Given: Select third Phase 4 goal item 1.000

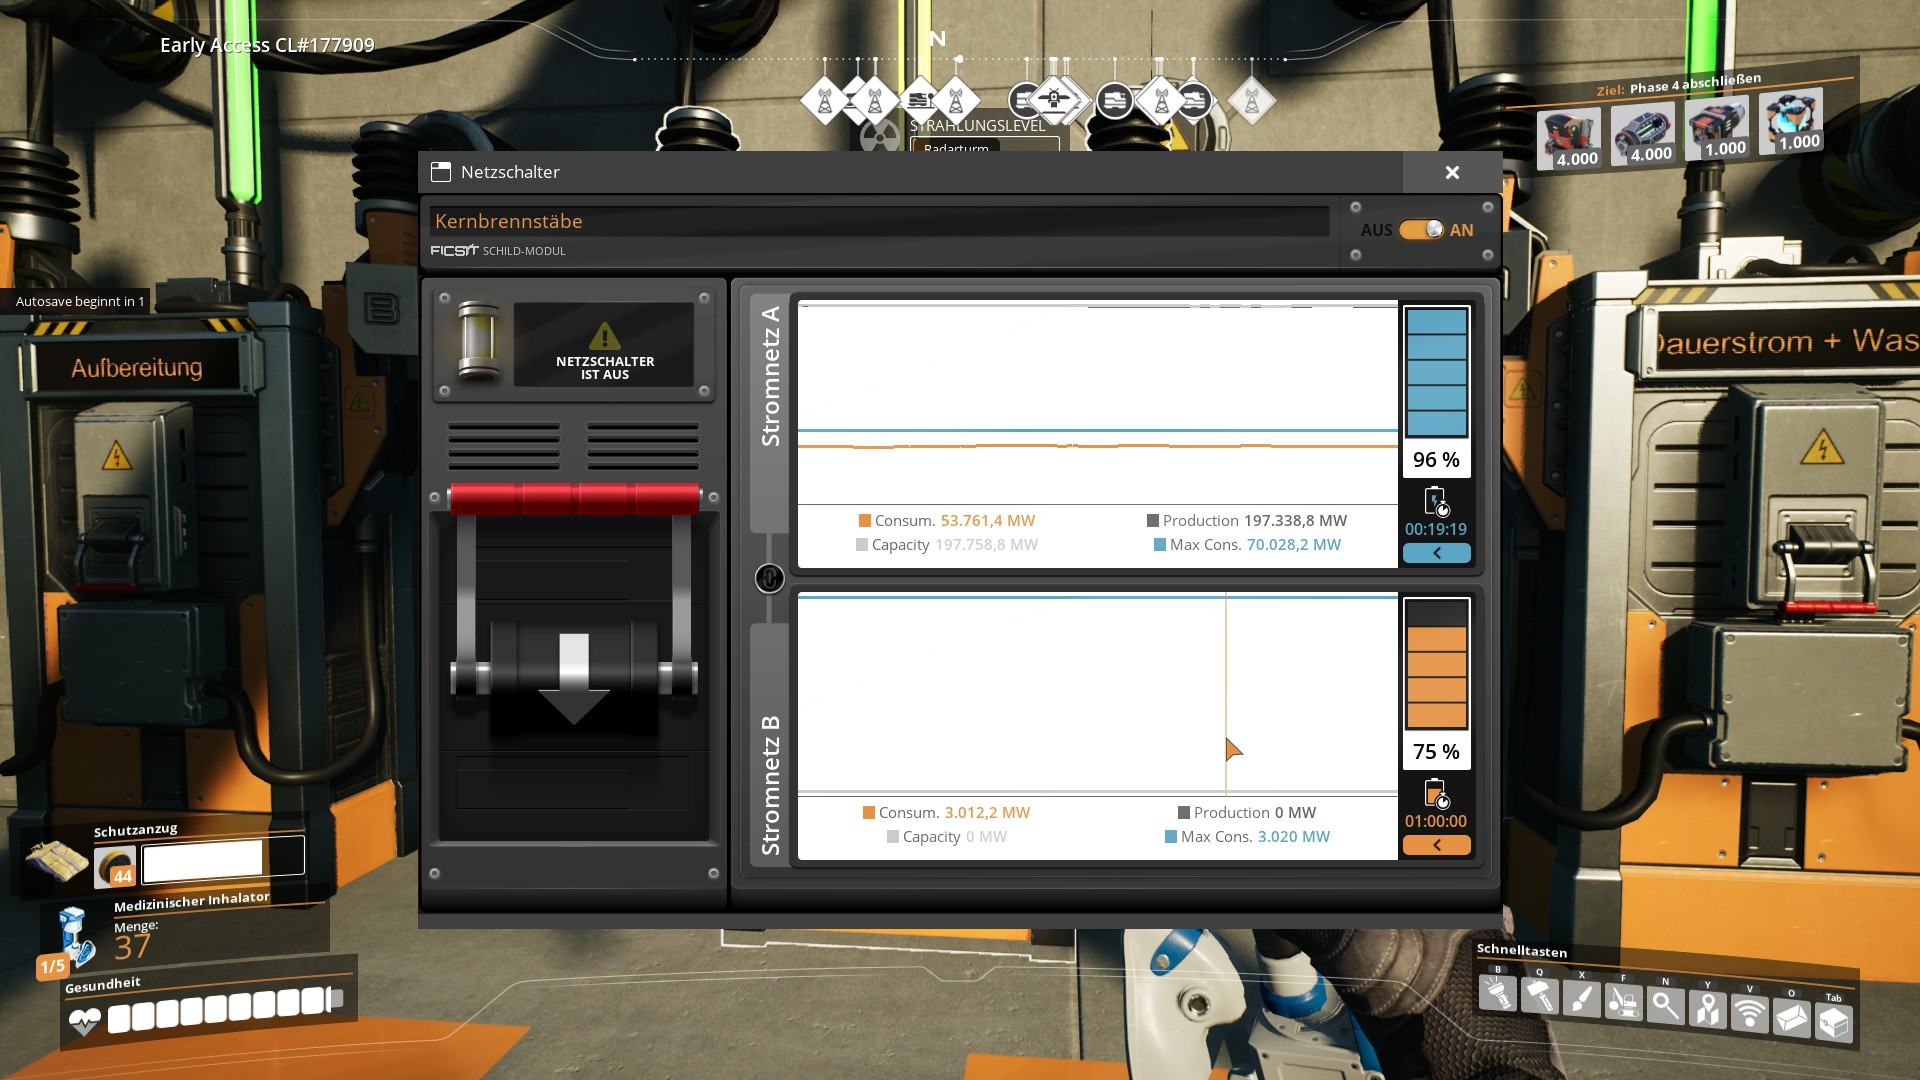Looking at the screenshot, I should click(1717, 128).
